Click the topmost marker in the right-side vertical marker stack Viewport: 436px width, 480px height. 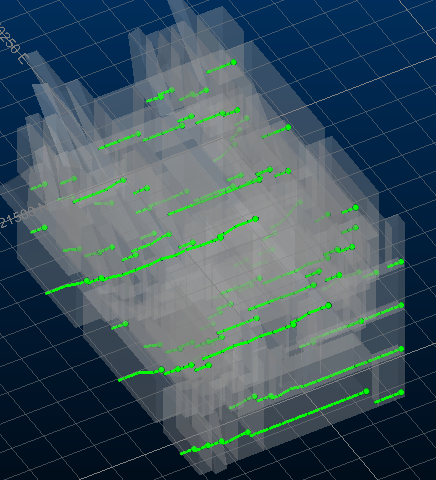tap(356, 208)
